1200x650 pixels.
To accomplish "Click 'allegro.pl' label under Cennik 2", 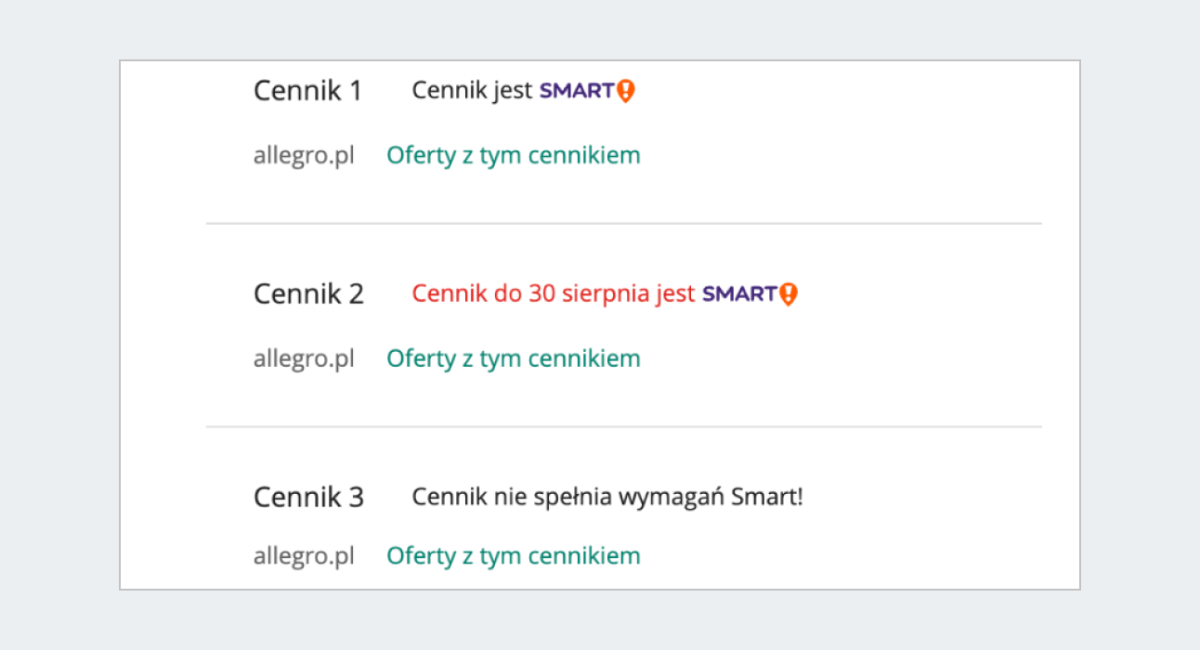I will tap(303, 358).
